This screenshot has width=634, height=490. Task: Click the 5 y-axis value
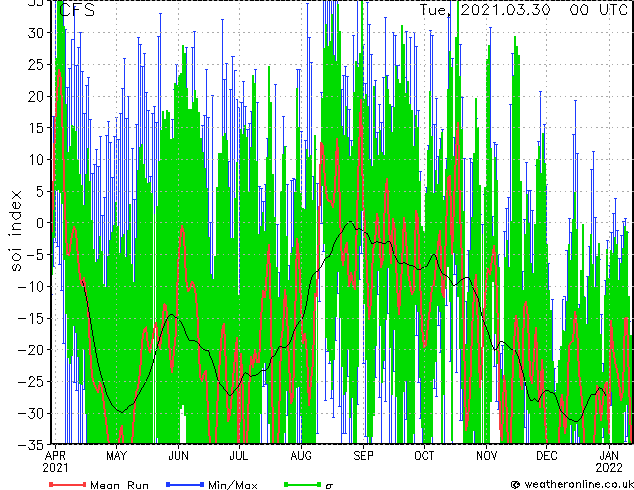tap(39, 191)
